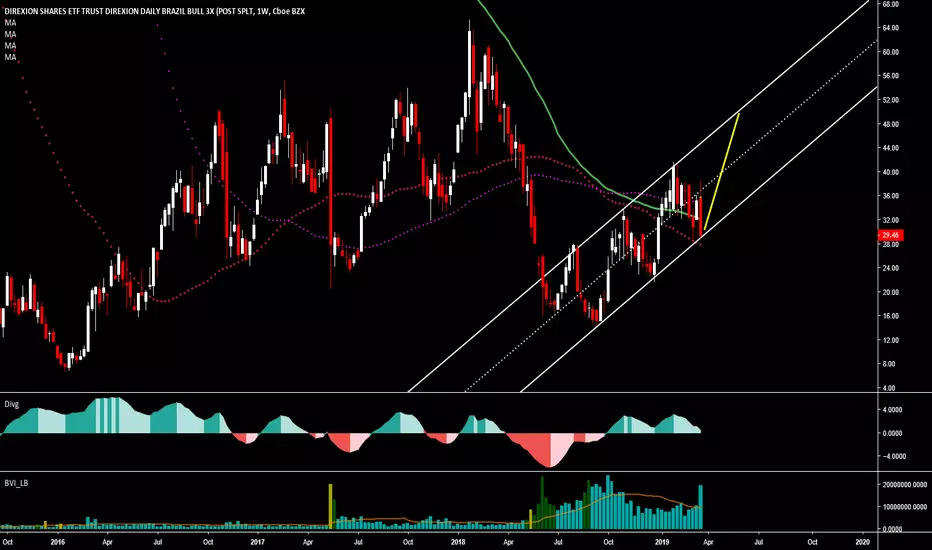Select the Divg indicator label
This screenshot has width=932, height=550.
click(x=12, y=404)
